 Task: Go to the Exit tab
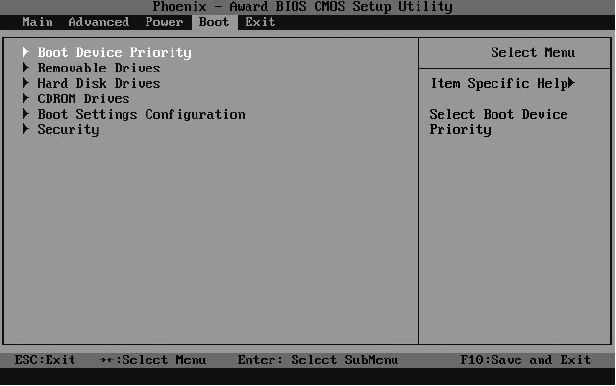coord(260,22)
